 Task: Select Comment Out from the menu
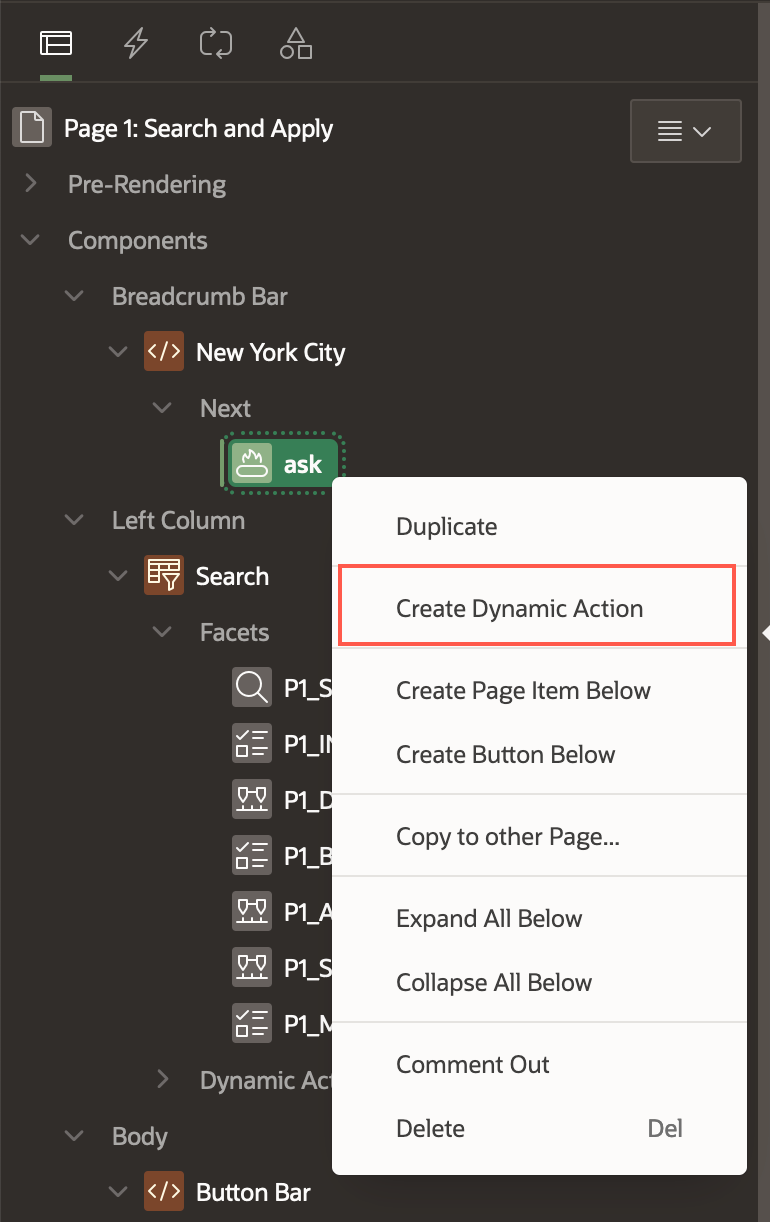pyautogui.click(x=472, y=1064)
